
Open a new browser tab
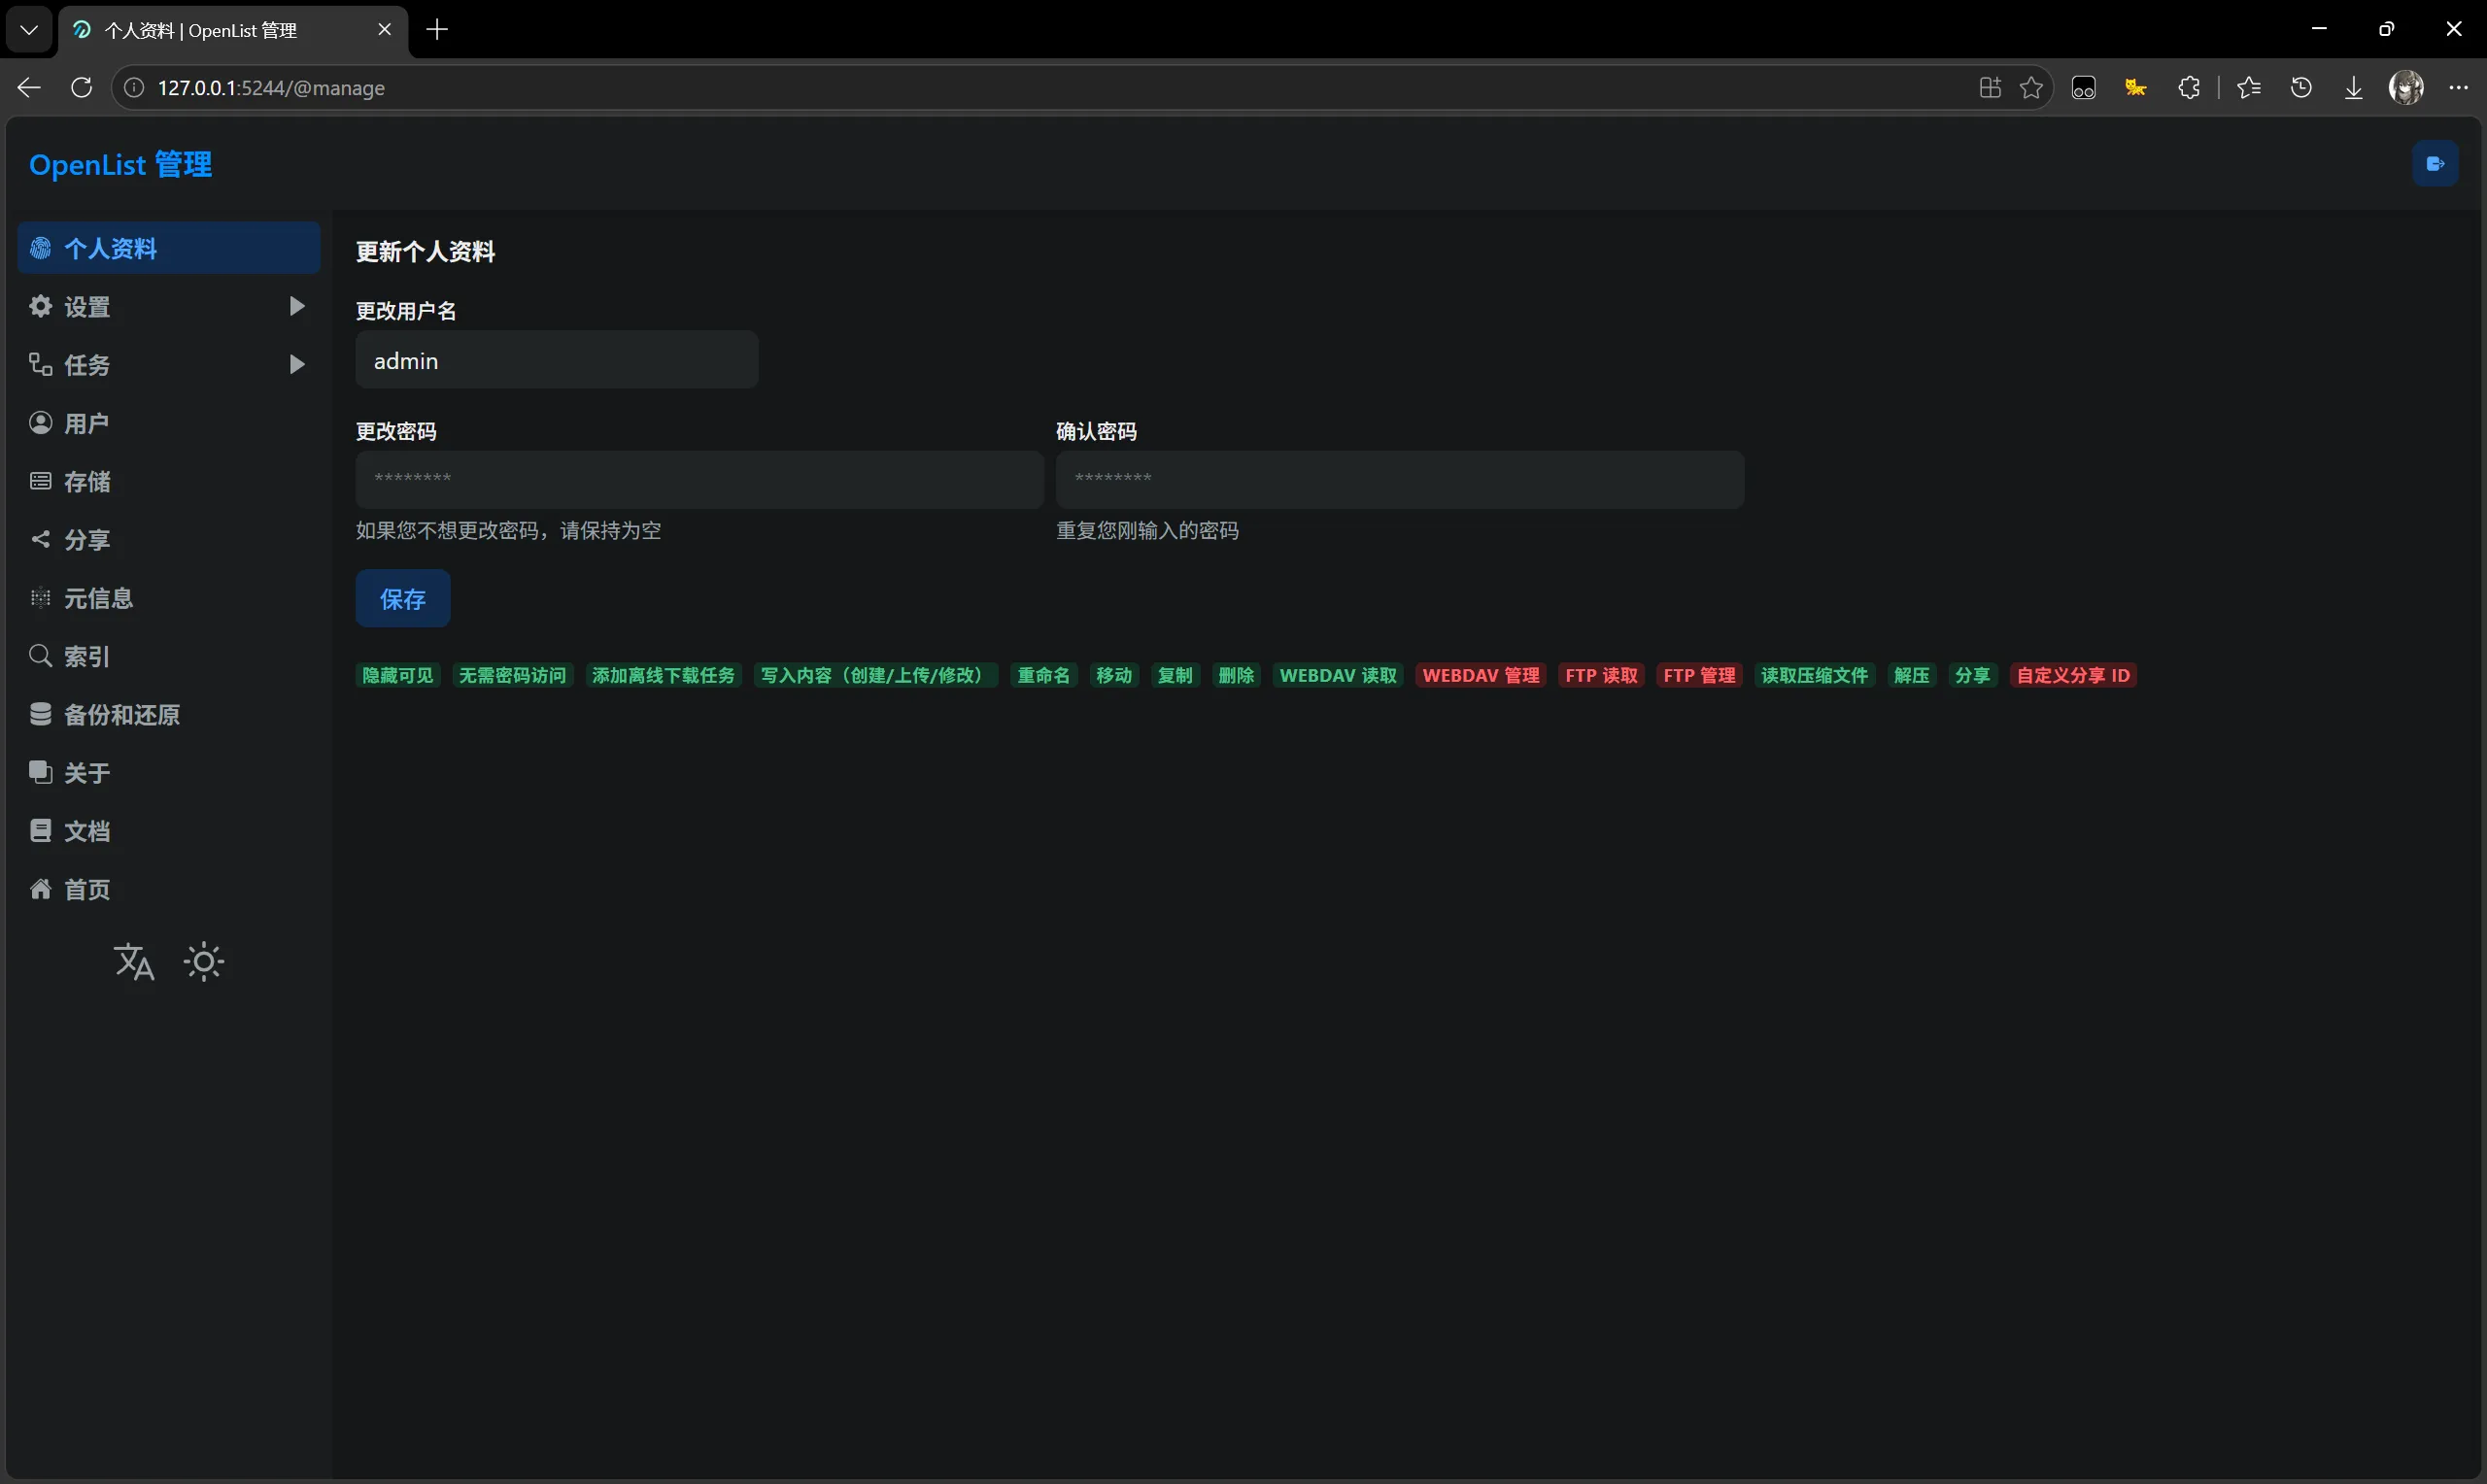tap(437, 30)
